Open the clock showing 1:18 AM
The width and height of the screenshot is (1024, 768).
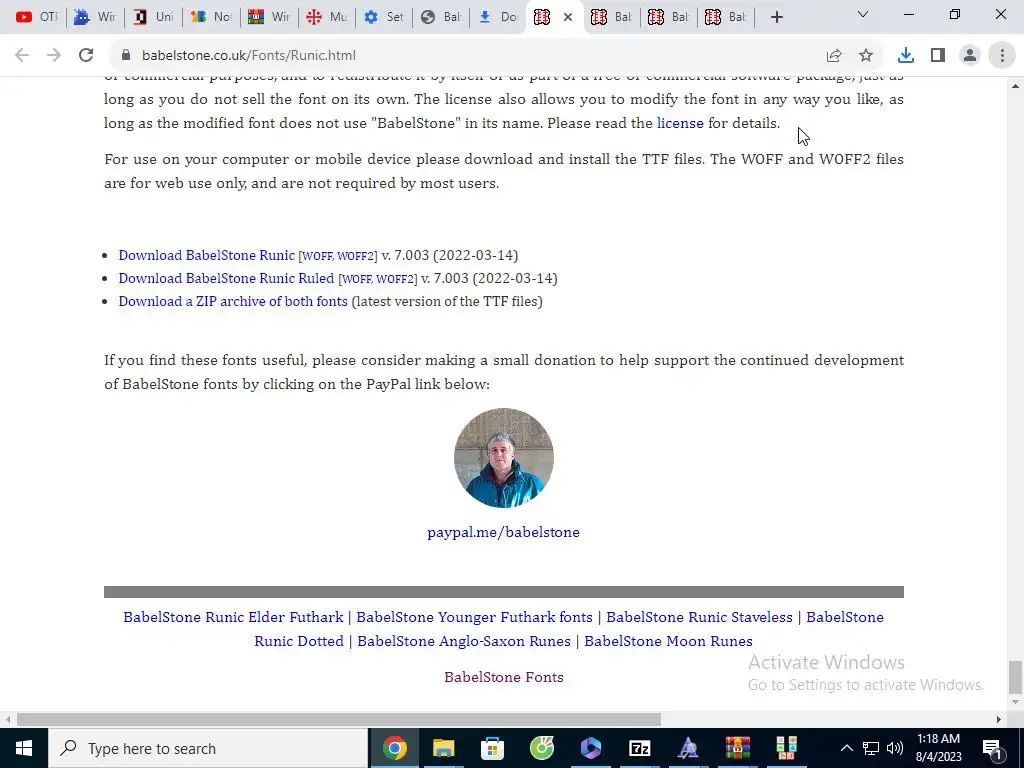(938, 748)
